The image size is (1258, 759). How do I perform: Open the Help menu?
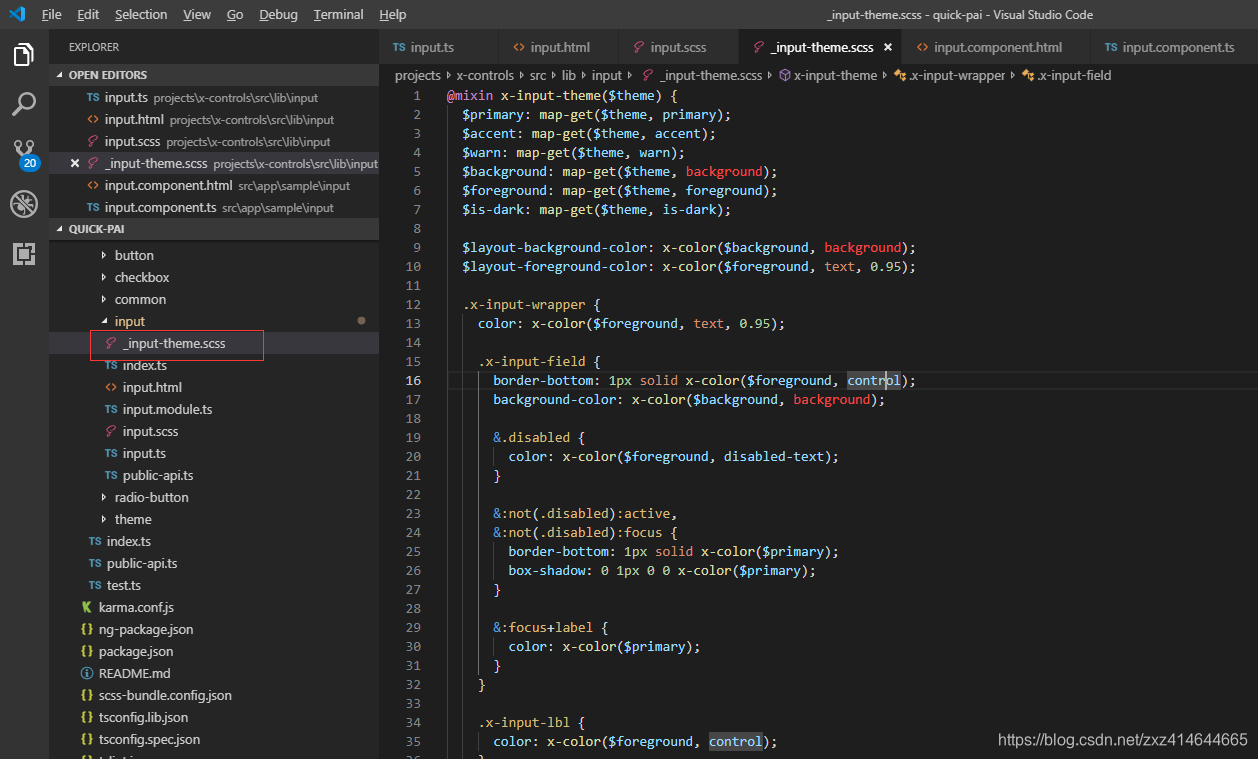393,15
